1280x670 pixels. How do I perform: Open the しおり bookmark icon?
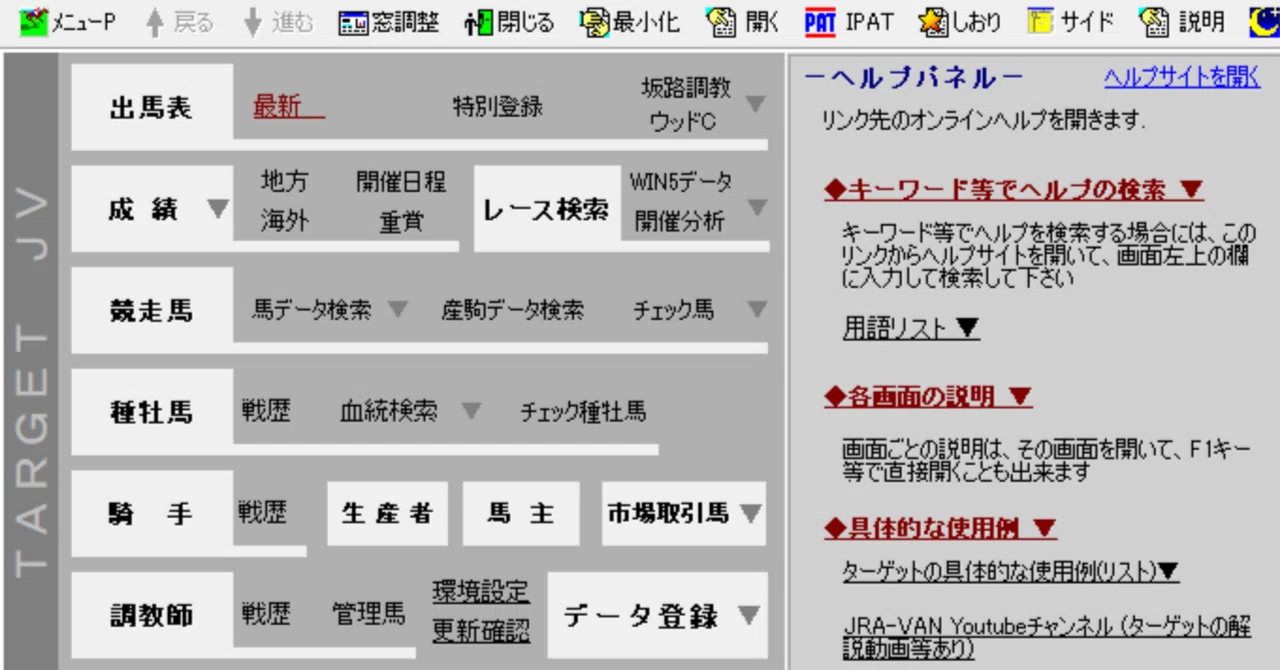pos(960,22)
